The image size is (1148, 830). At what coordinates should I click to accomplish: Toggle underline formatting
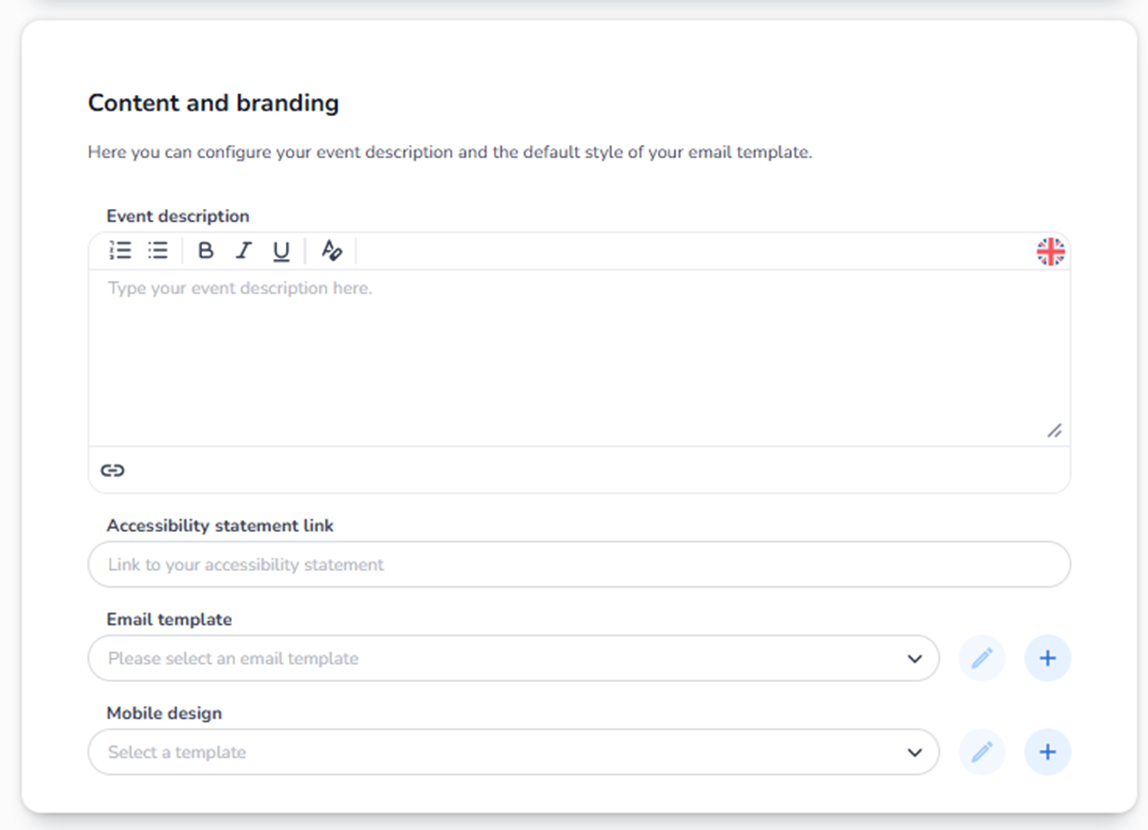pyautogui.click(x=281, y=251)
